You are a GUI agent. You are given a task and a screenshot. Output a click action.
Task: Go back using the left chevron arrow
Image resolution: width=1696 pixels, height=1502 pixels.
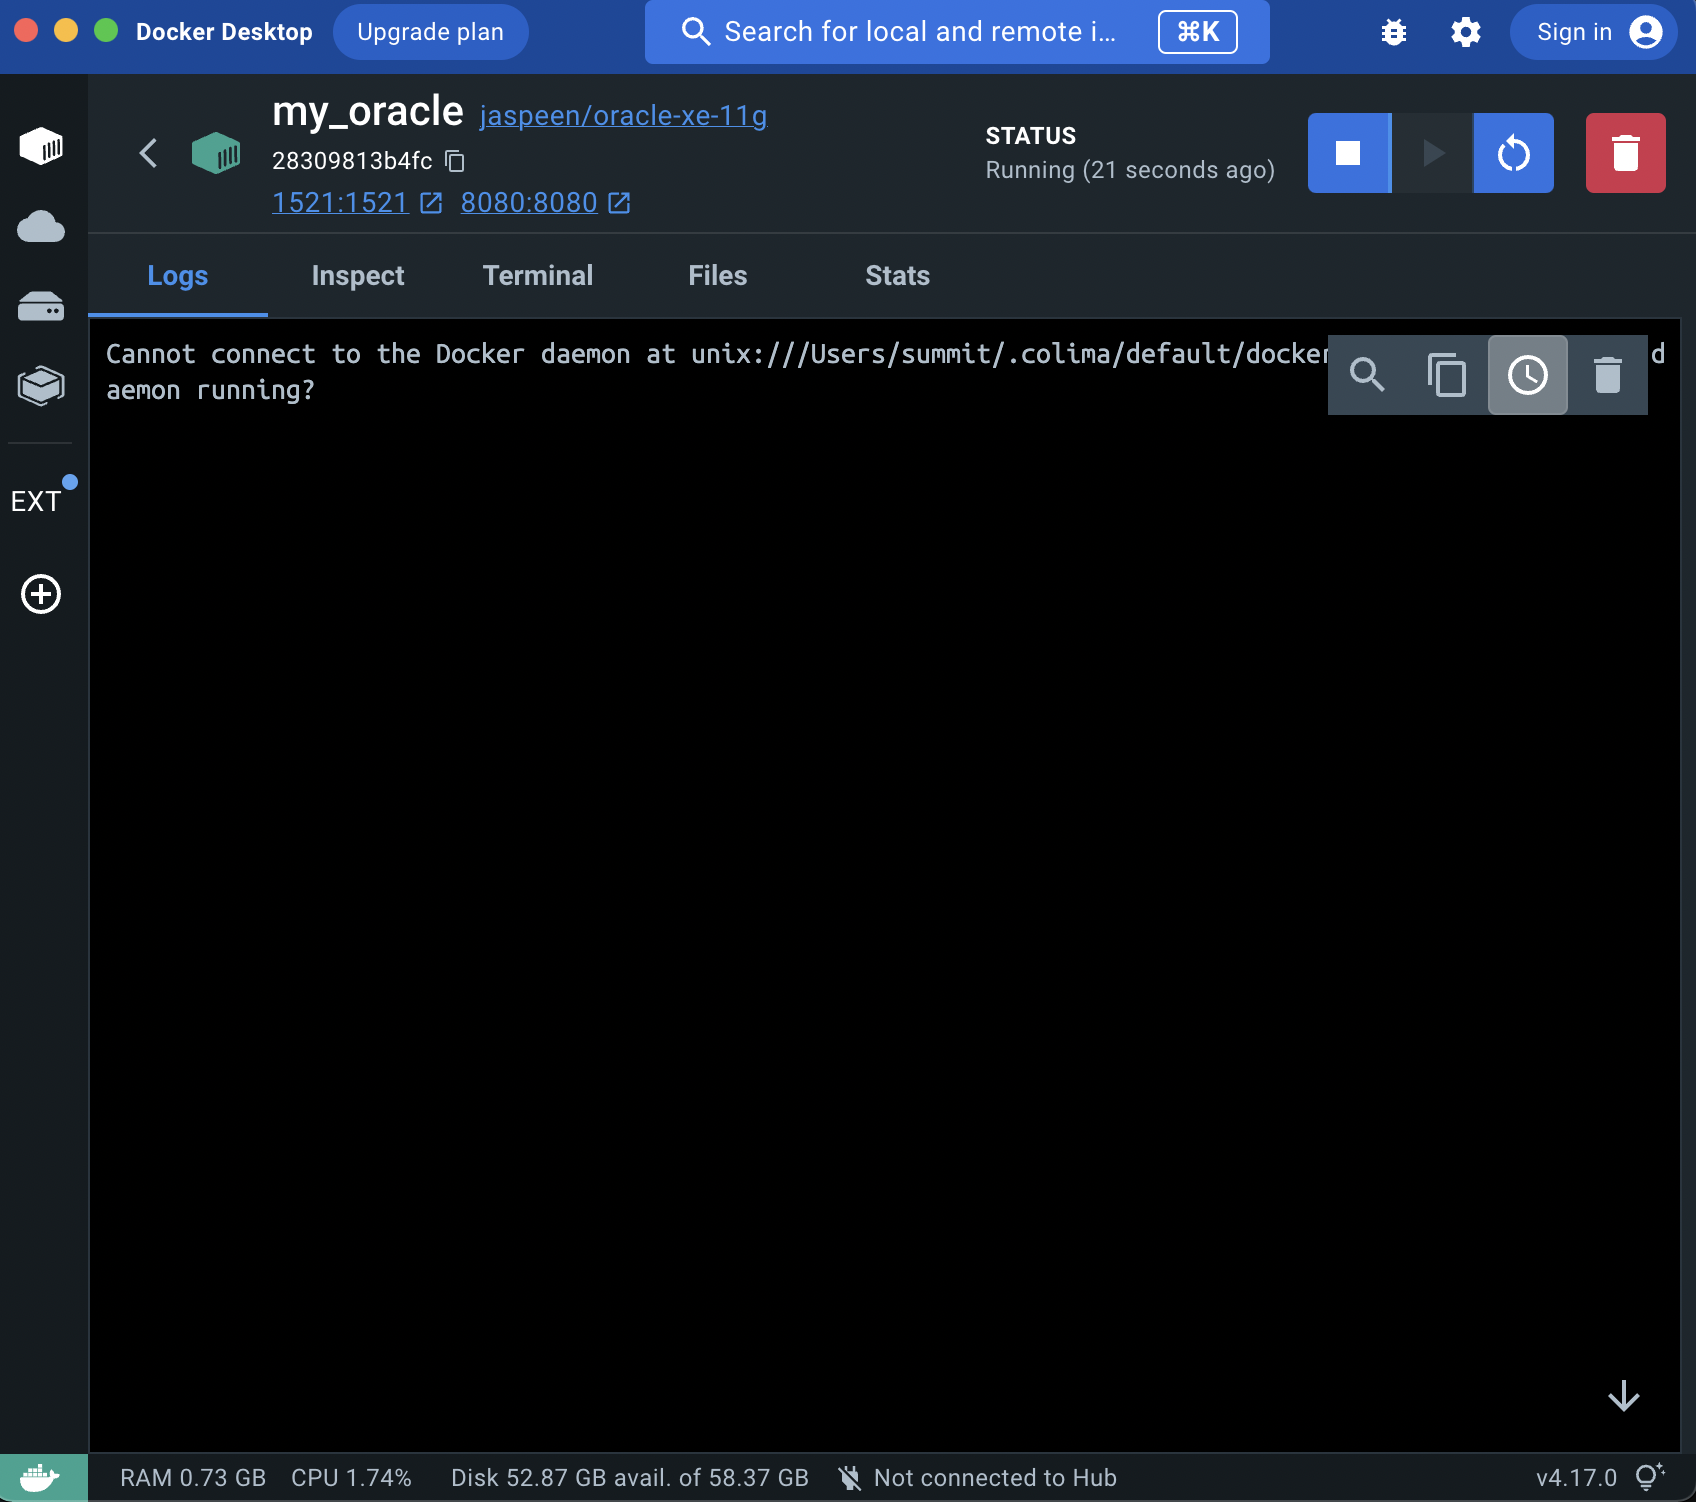(x=149, y=153)
